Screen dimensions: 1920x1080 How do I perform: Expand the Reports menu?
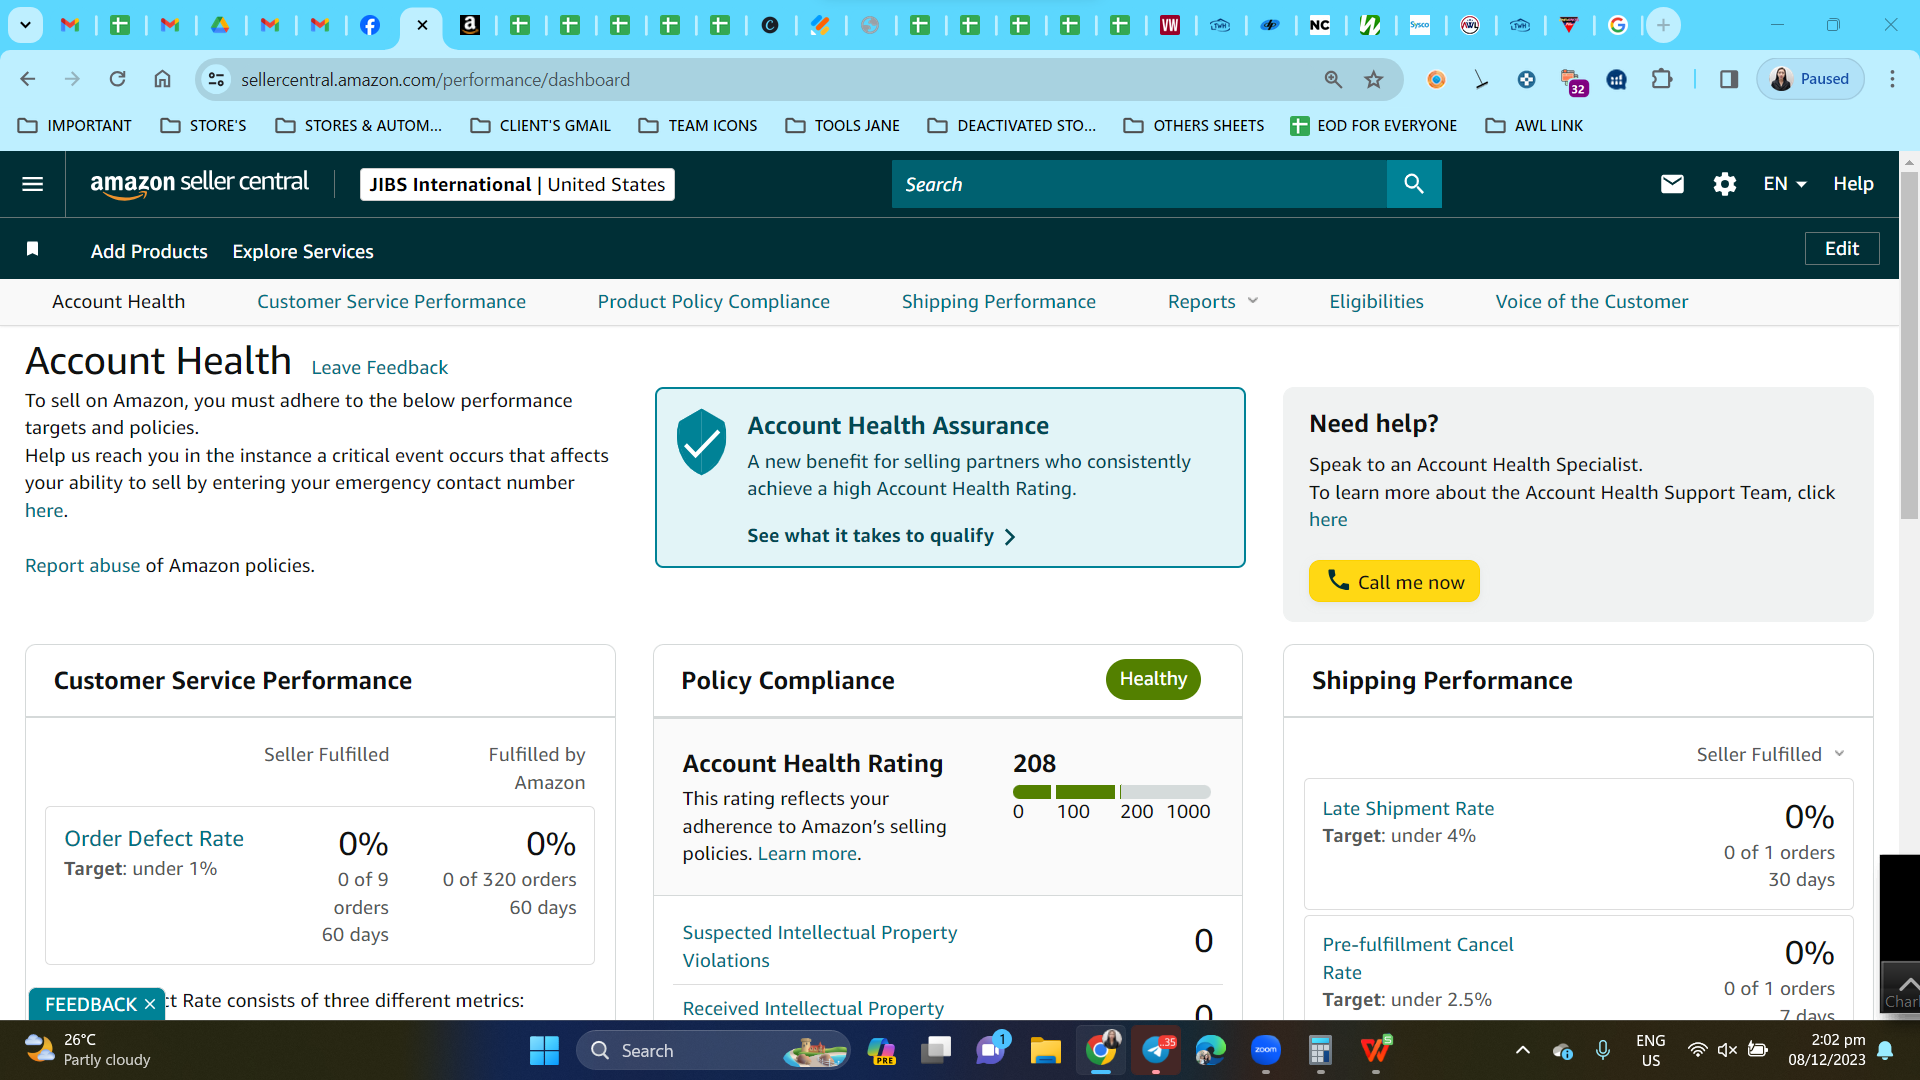(x=1213, y=302)
